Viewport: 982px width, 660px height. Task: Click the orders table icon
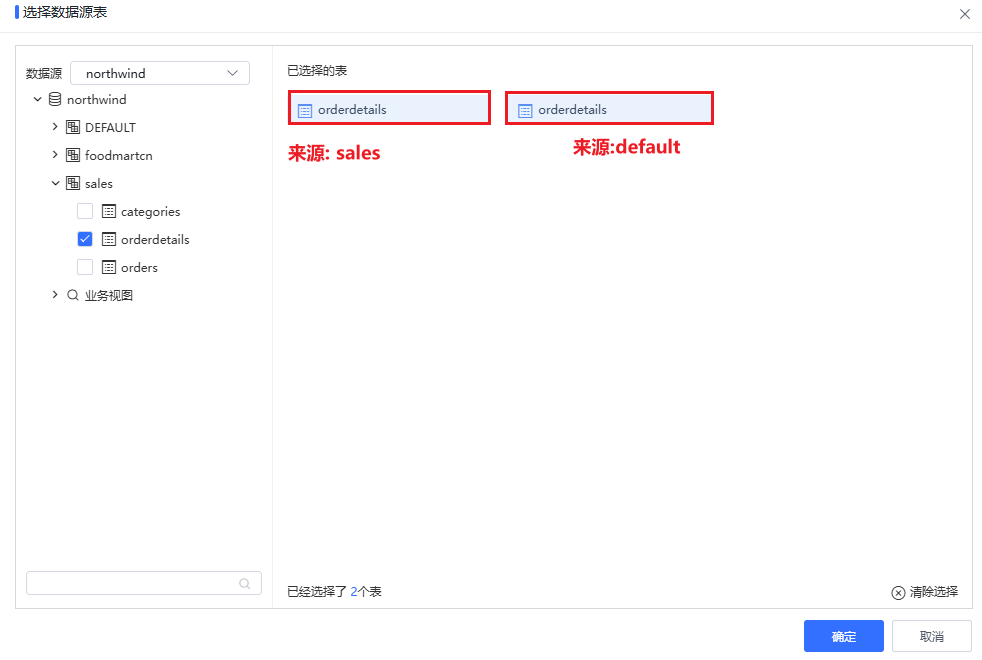tap(109, 267)
